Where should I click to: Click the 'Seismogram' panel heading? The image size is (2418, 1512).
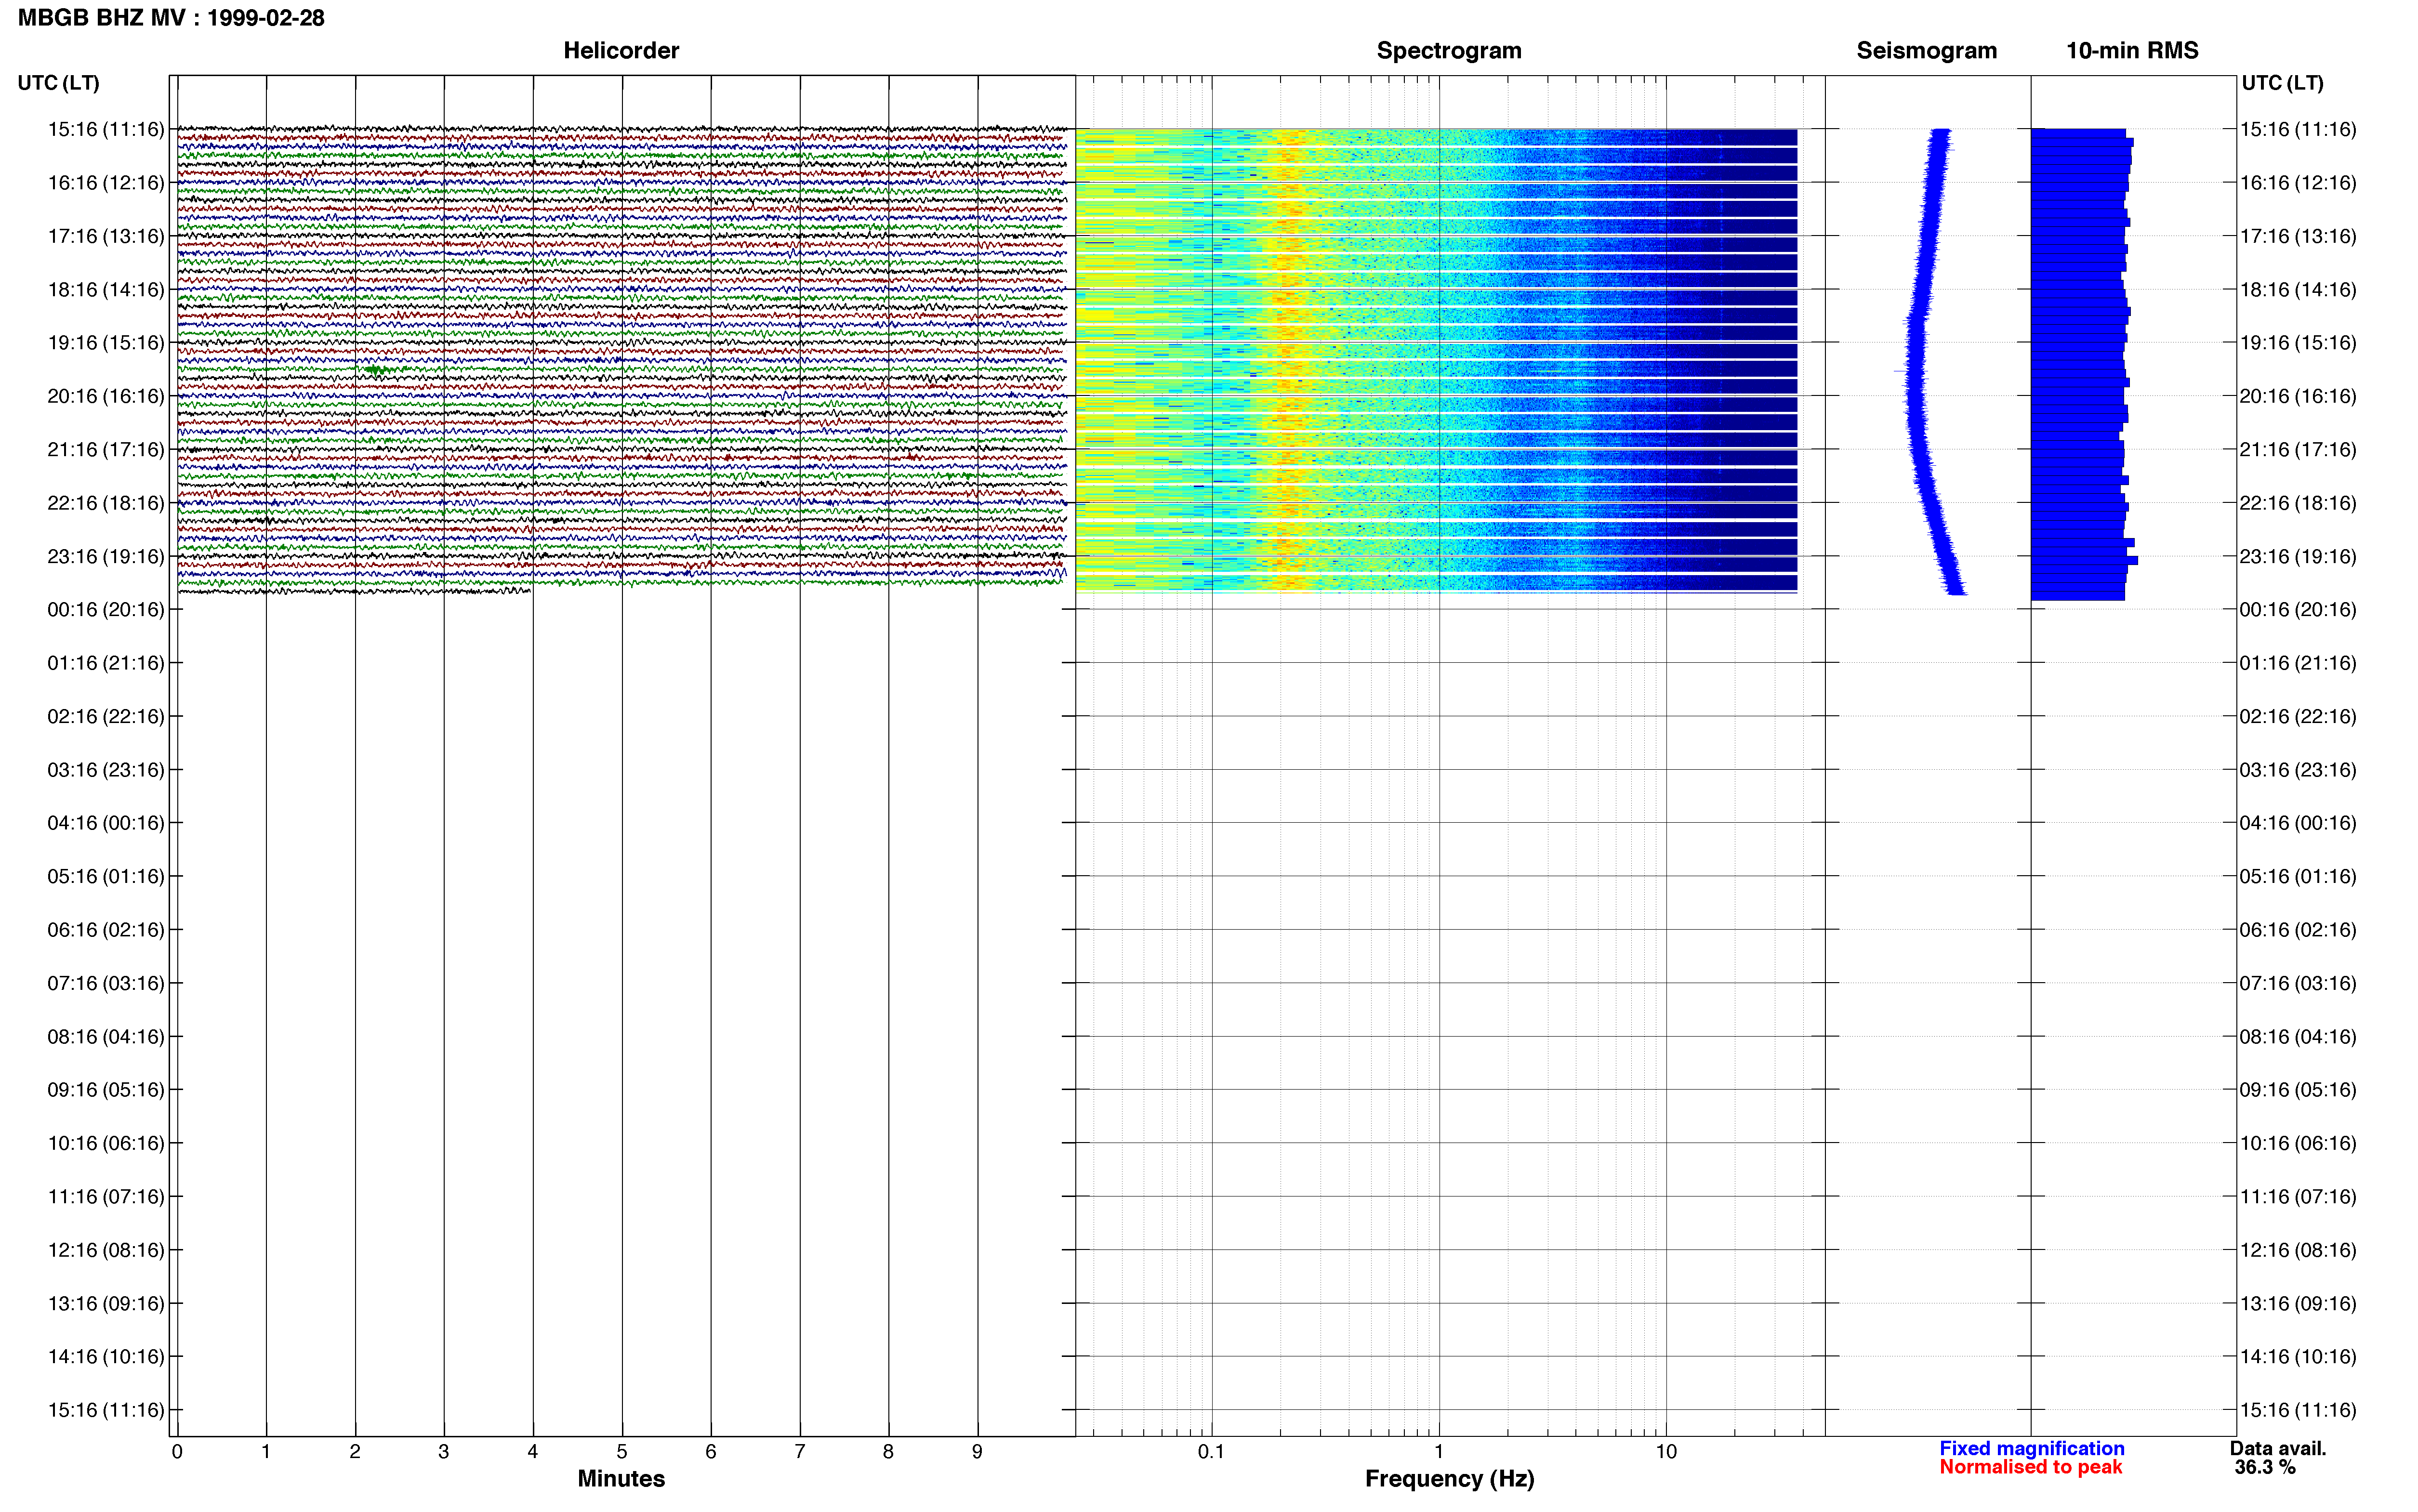tap(1926, 51)
